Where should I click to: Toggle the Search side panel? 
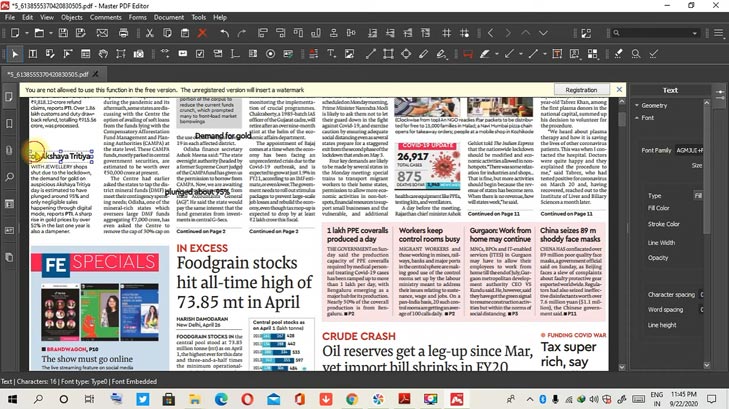point(9,177)
